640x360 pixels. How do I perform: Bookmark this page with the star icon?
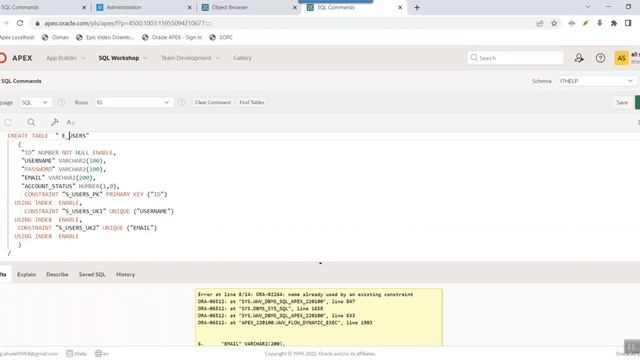click(x=554, y=23)
